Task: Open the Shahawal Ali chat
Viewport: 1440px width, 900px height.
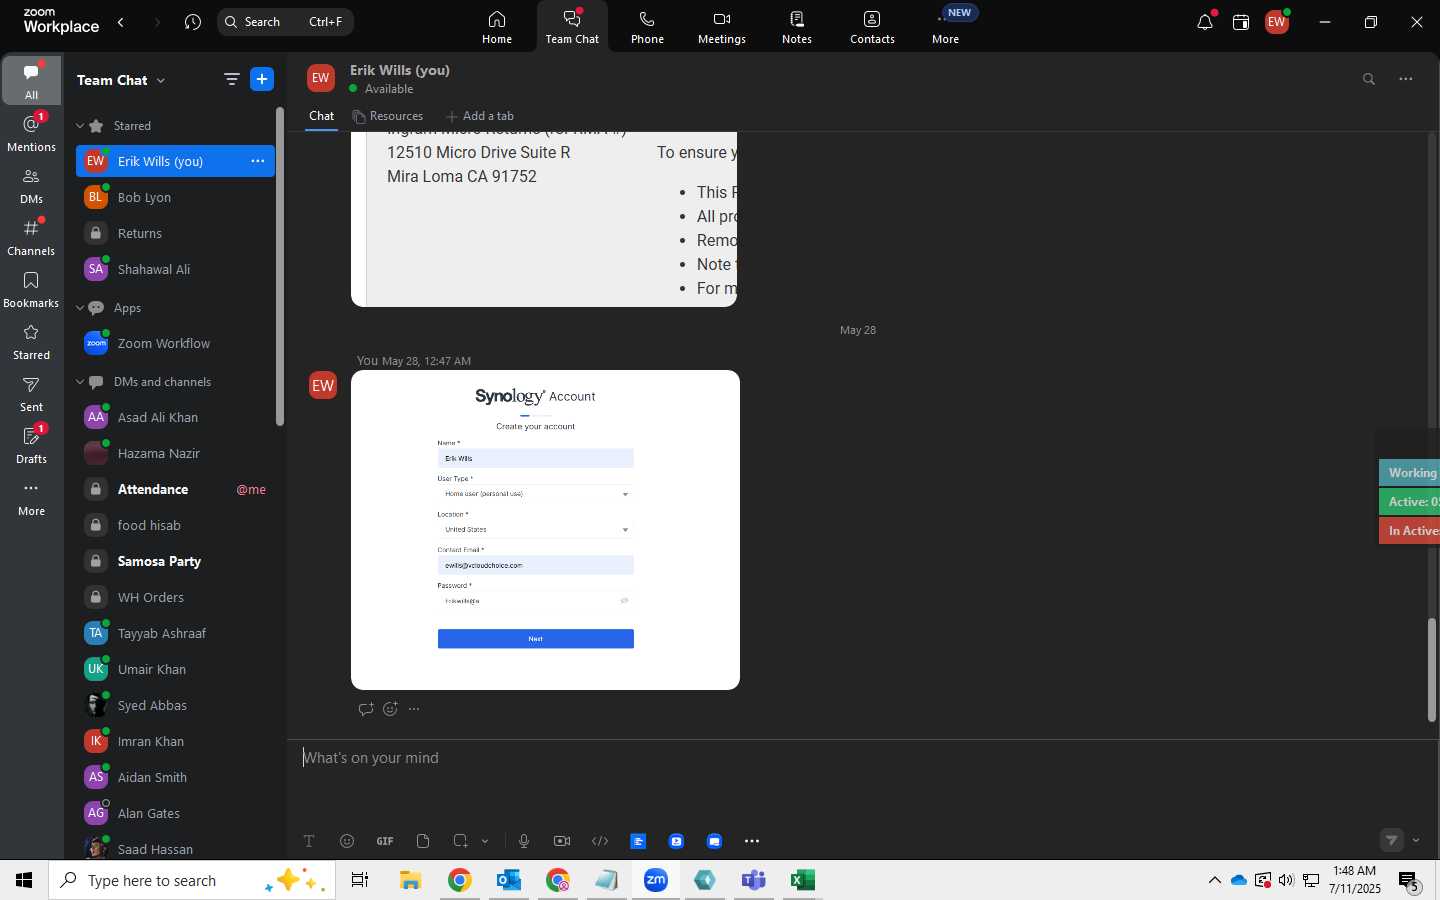Action: tap(175, 269)
